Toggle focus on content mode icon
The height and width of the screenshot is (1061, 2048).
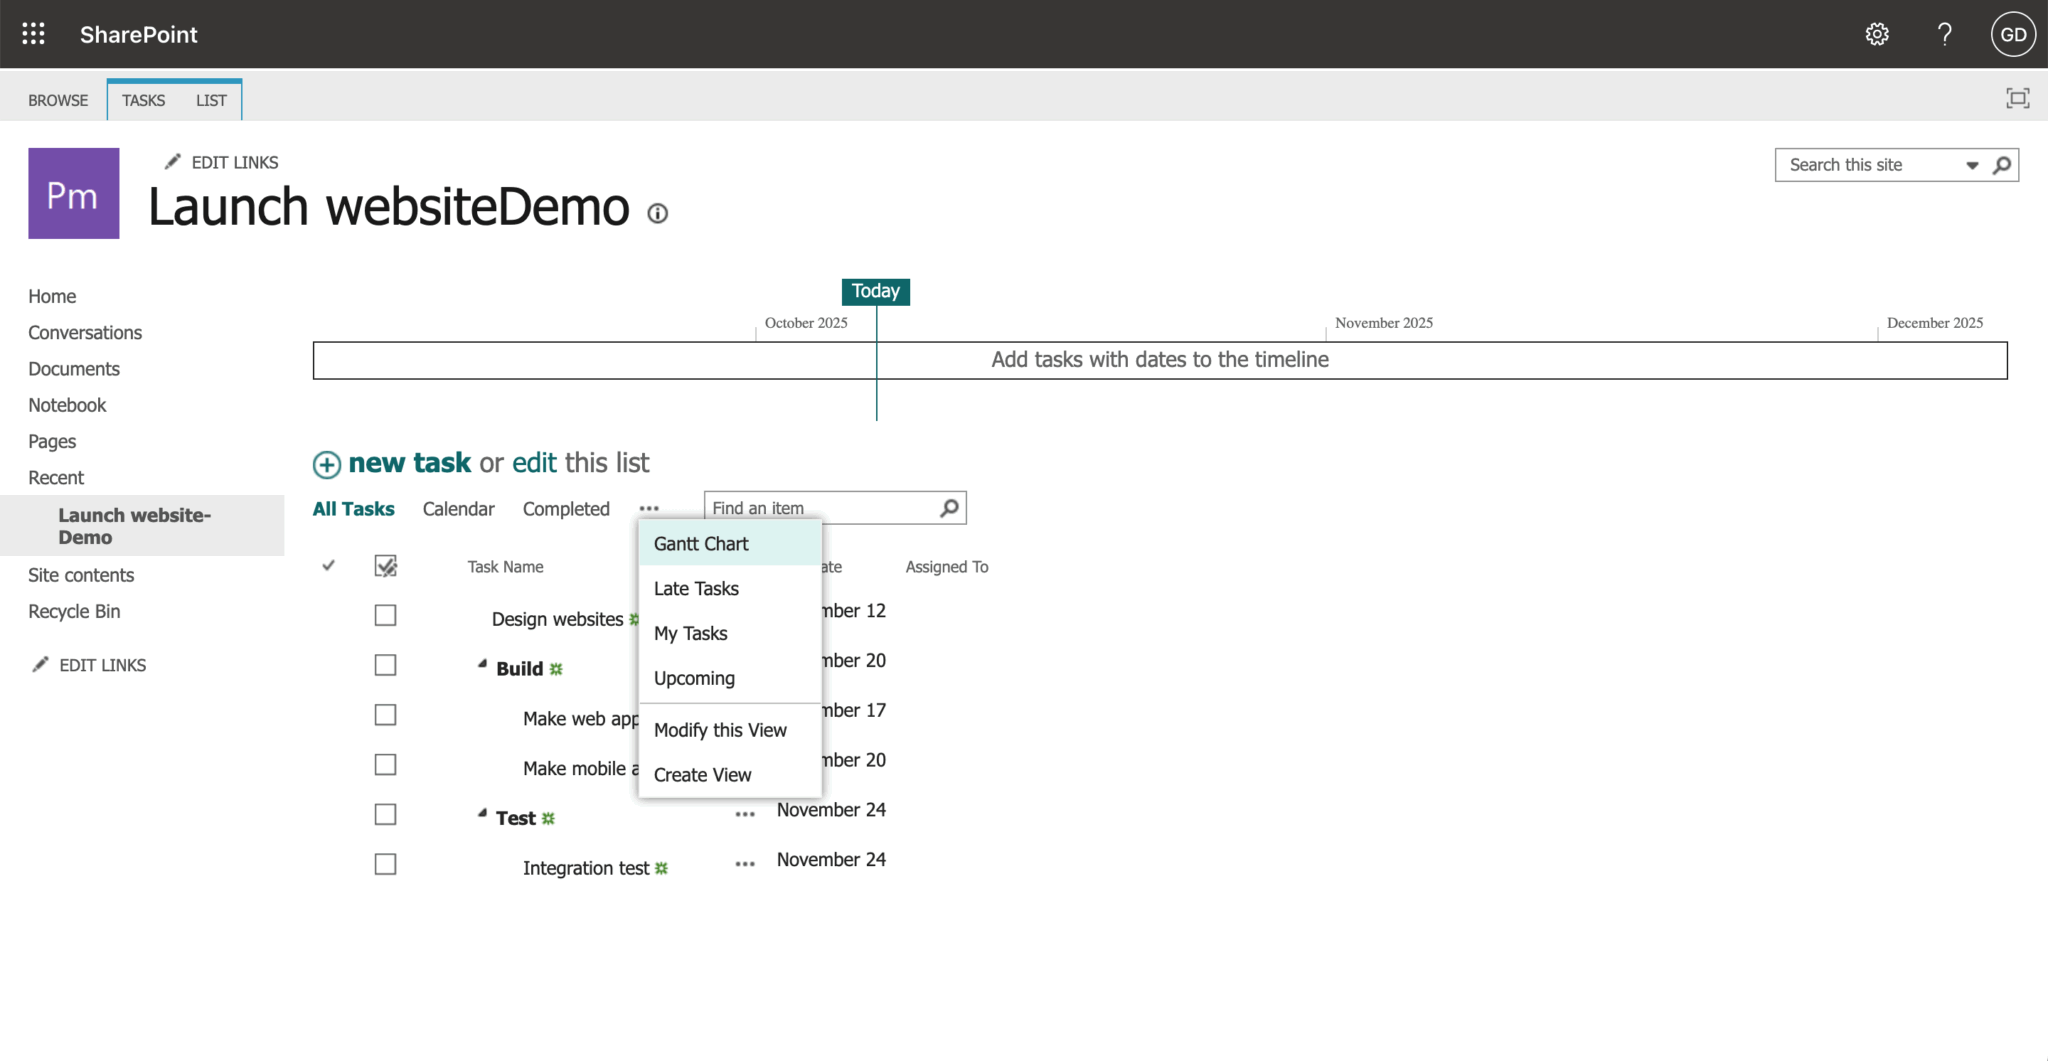[2017, 98]
